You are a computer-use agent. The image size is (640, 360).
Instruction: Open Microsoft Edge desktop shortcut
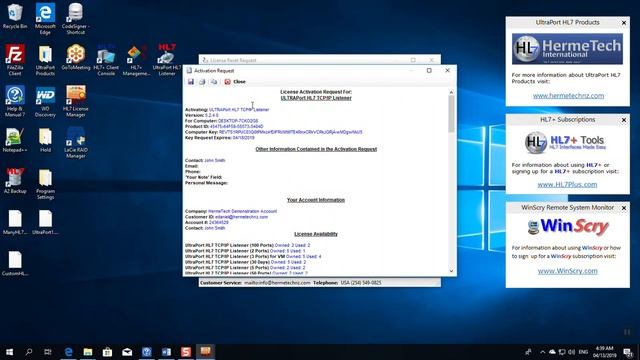tap(45, 18)
